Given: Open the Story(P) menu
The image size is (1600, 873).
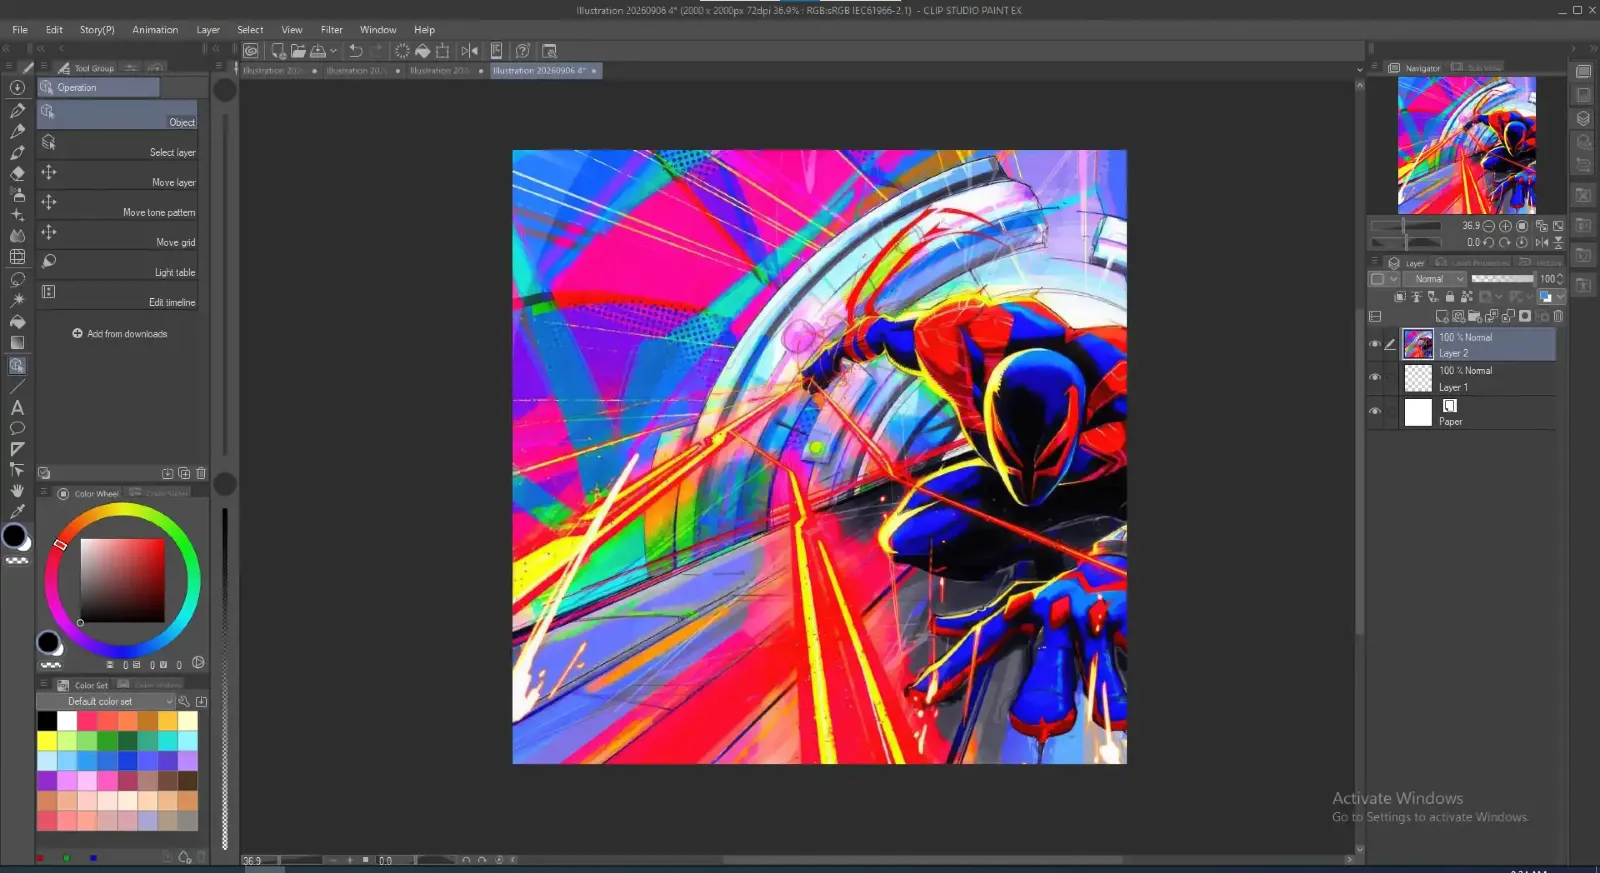Looking at the screenshot, I should tap(97, 30).
